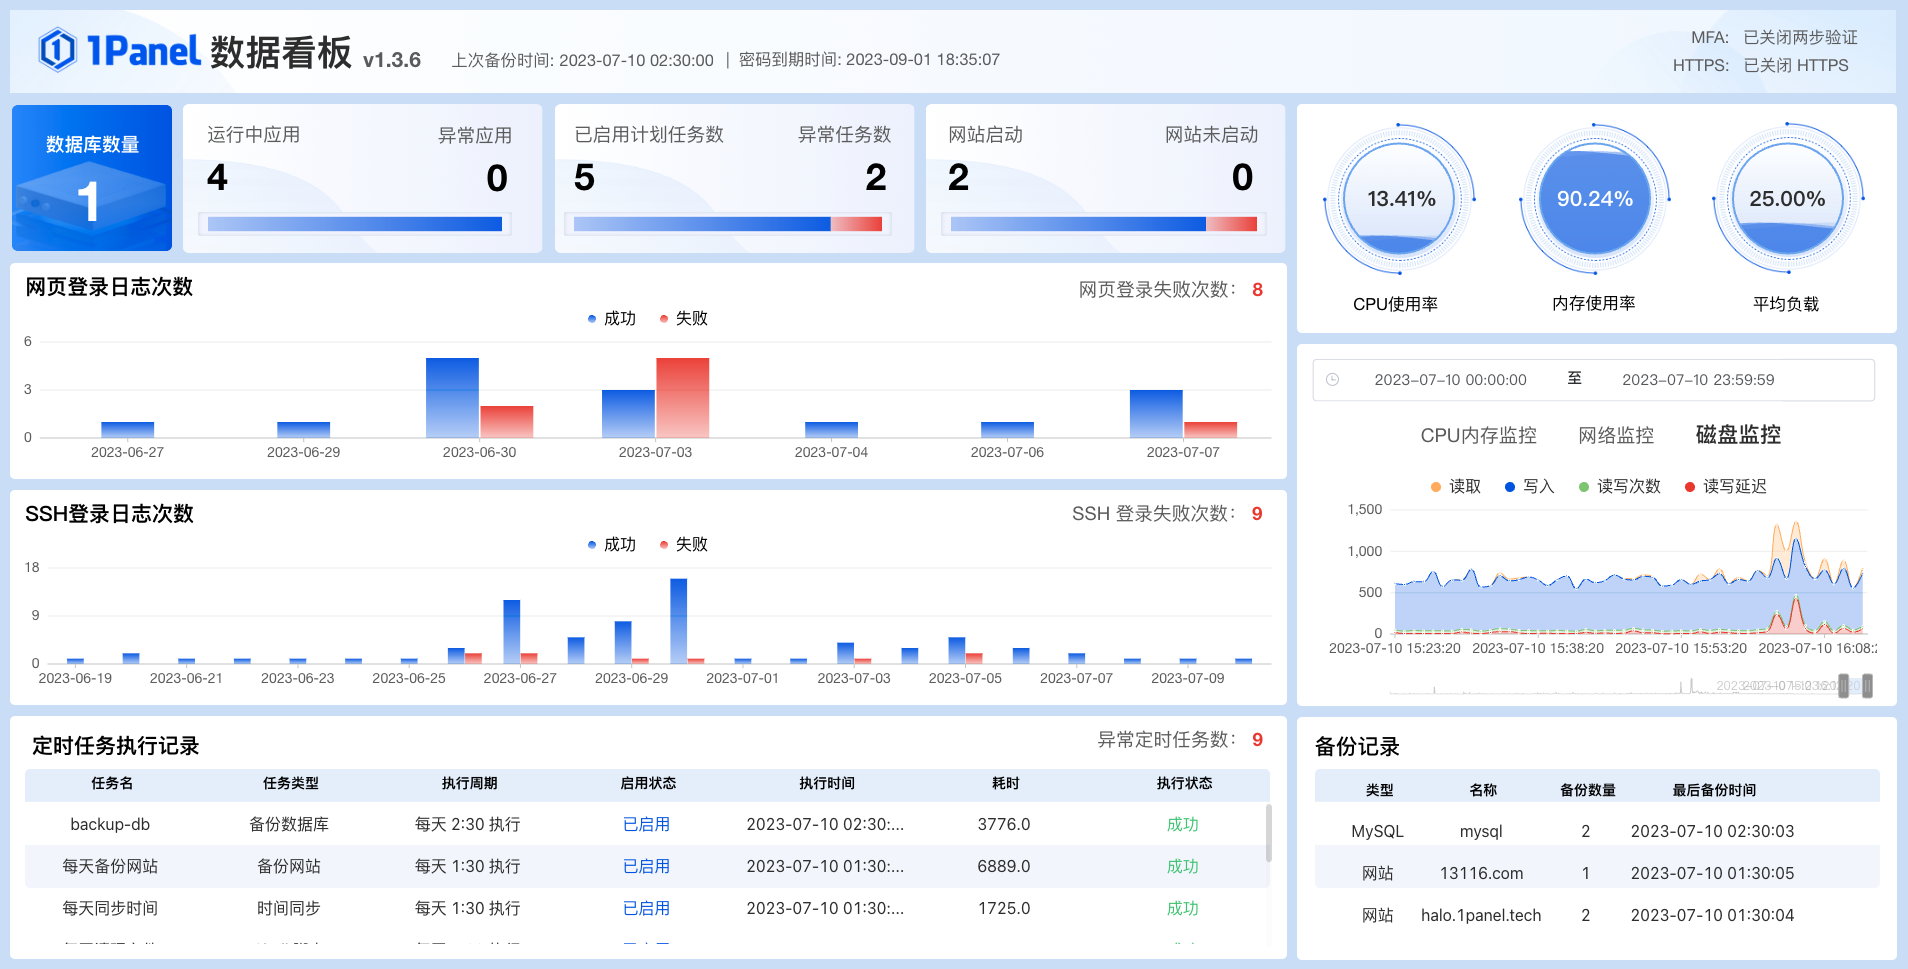Click the 已启用 link for 每天备份网站 task
Viewport: 1908px width, 969px height.
pyautogui.click(x=646, y=866)
